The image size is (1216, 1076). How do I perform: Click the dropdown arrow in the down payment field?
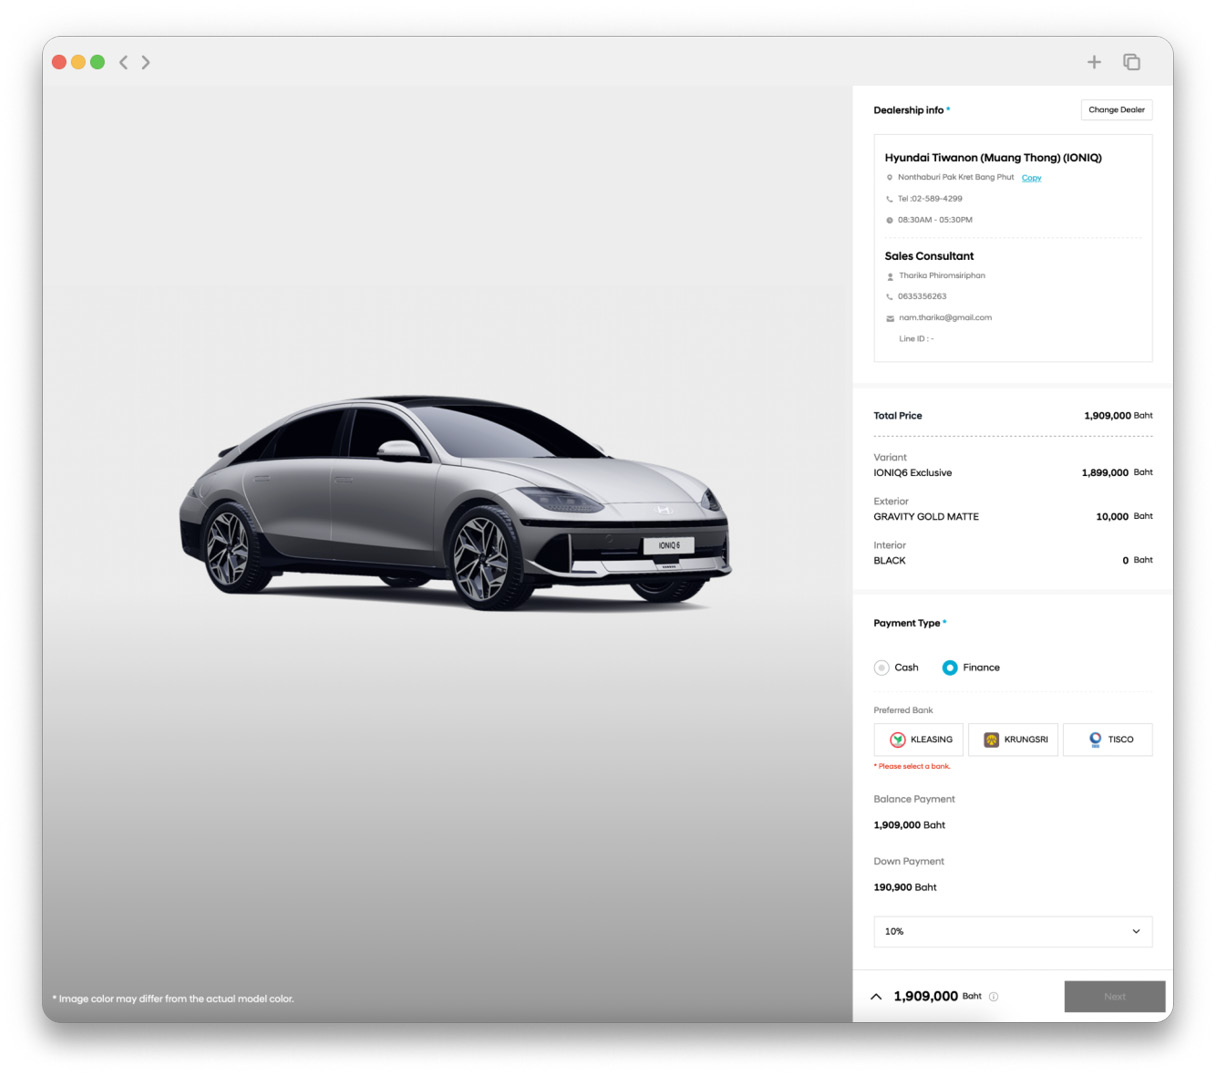click(1136, 931)
